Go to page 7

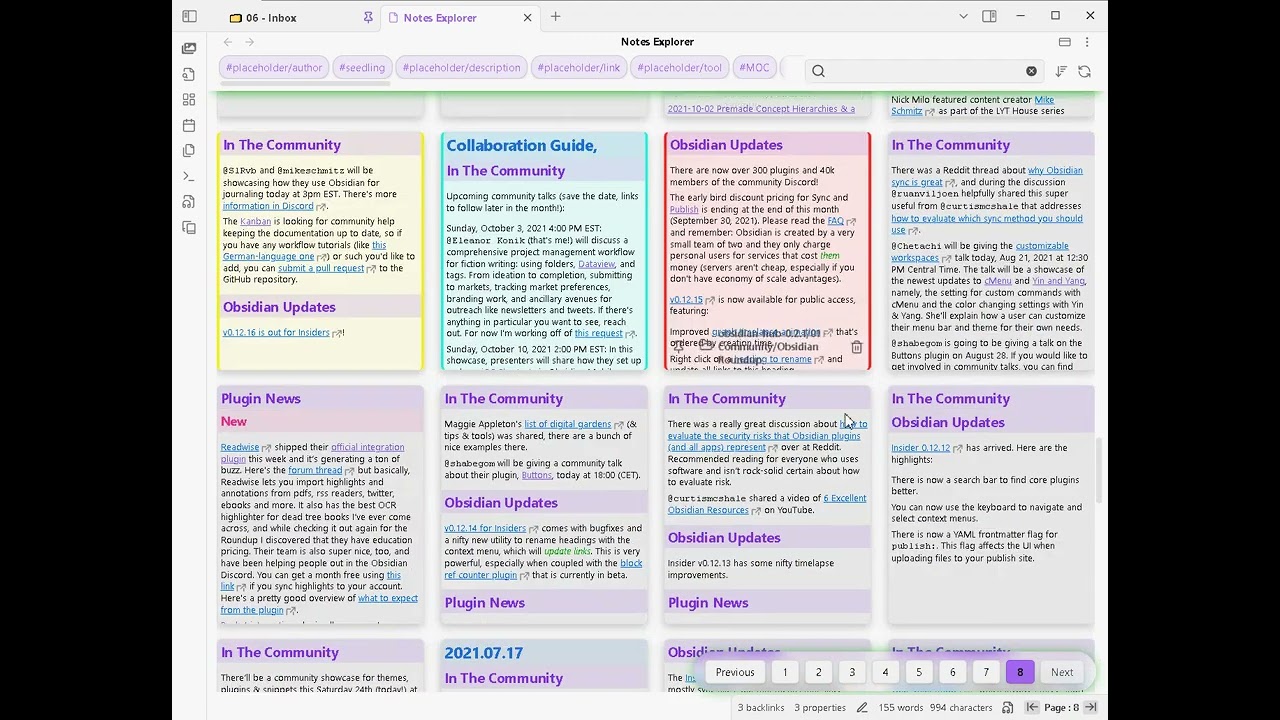[x=986, y=672]
